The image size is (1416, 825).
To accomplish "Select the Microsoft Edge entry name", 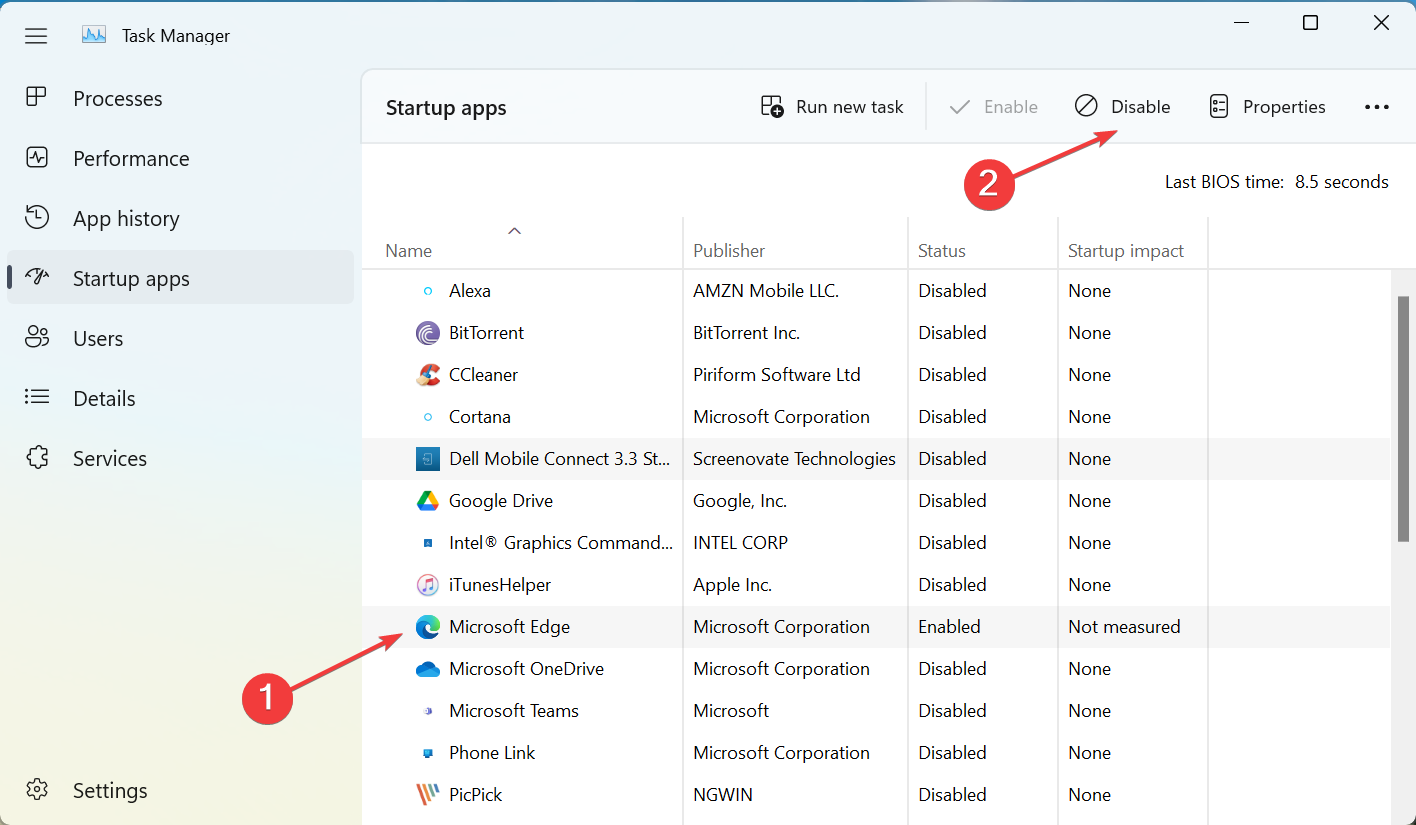I will pos(510,627).
